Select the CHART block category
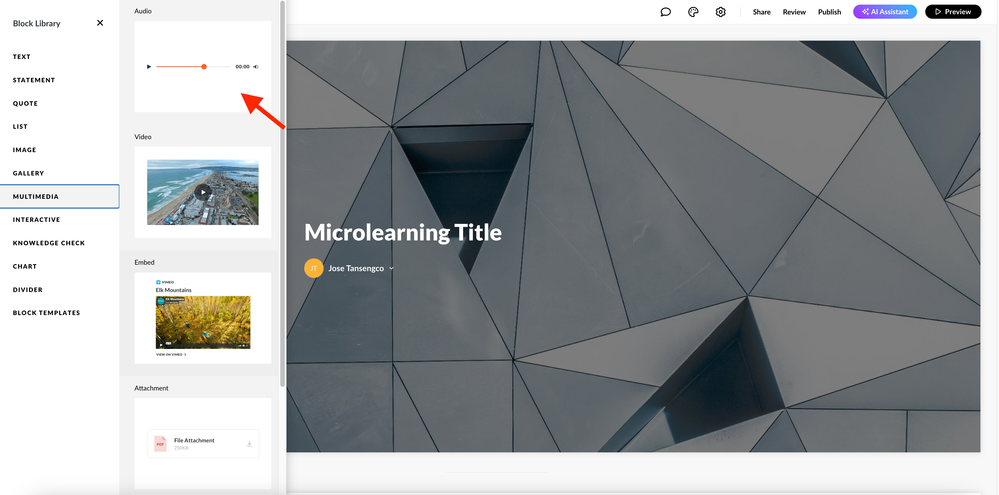This screenshot has height=495, width=999. pyautogui.click(x=25, y=266)
